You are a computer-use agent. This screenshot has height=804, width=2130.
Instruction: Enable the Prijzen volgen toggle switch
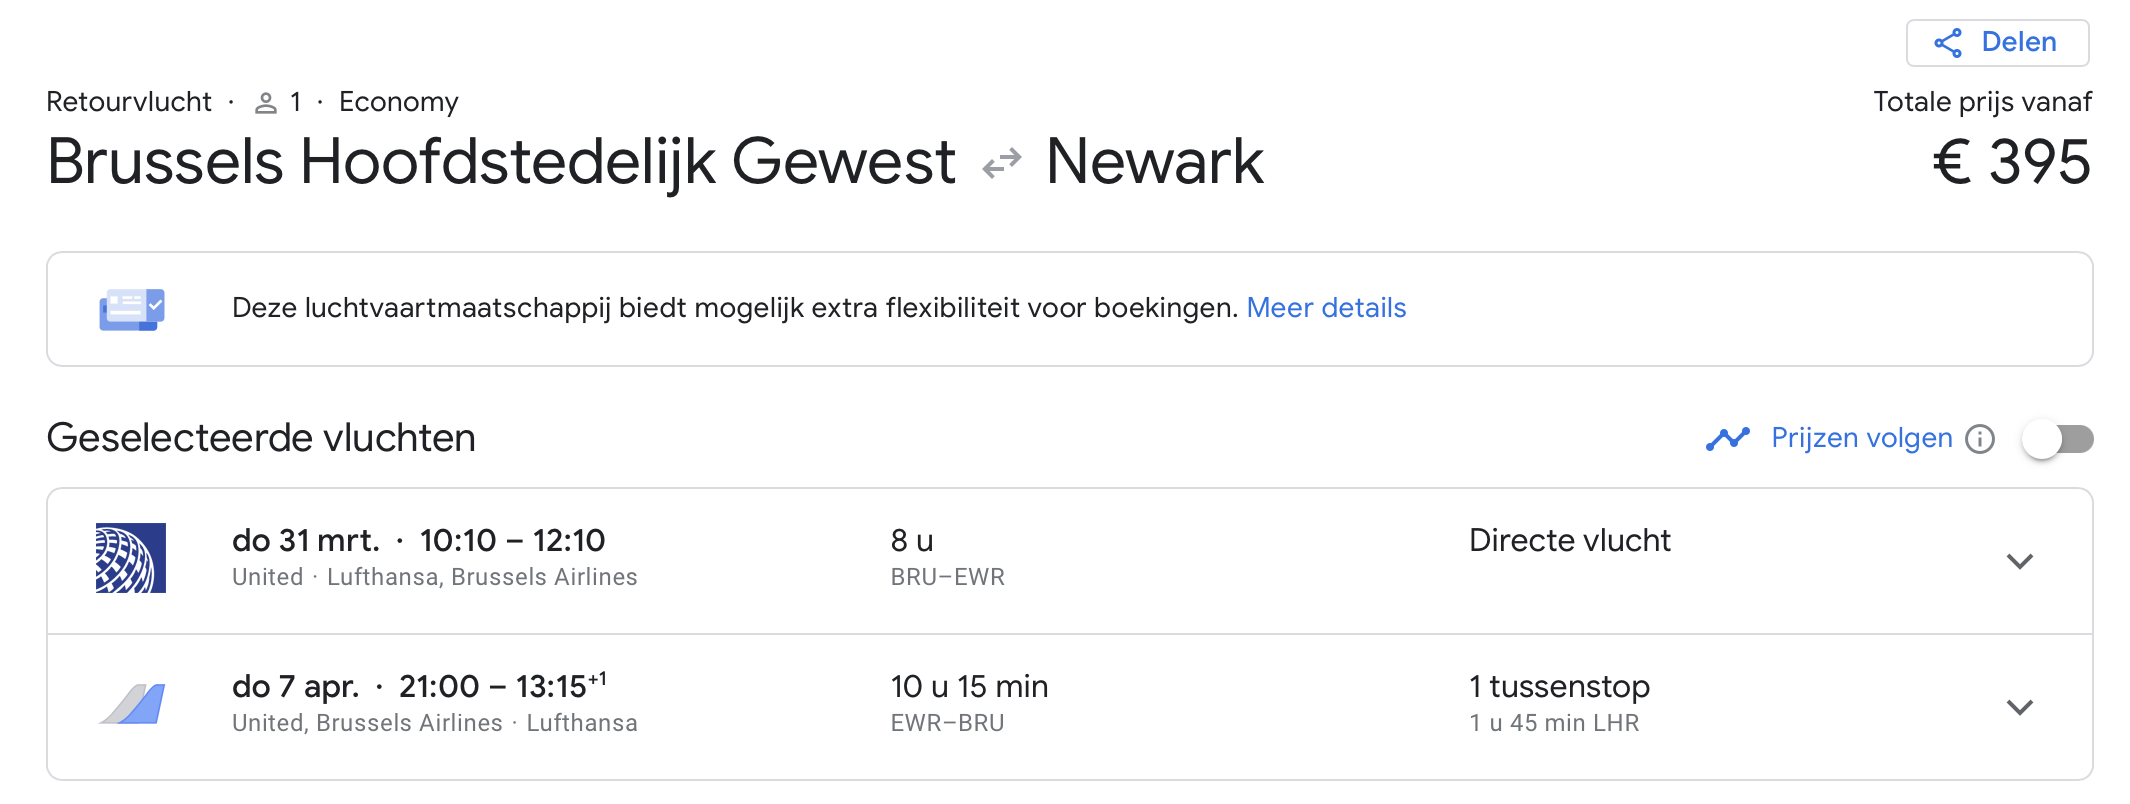[2056, 439]
